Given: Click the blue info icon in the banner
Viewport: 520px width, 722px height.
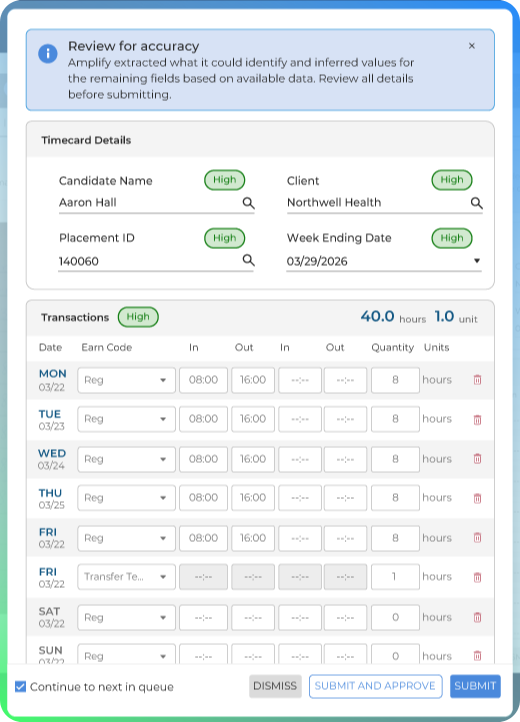Looking at the screenshot, I should point(48,53).
